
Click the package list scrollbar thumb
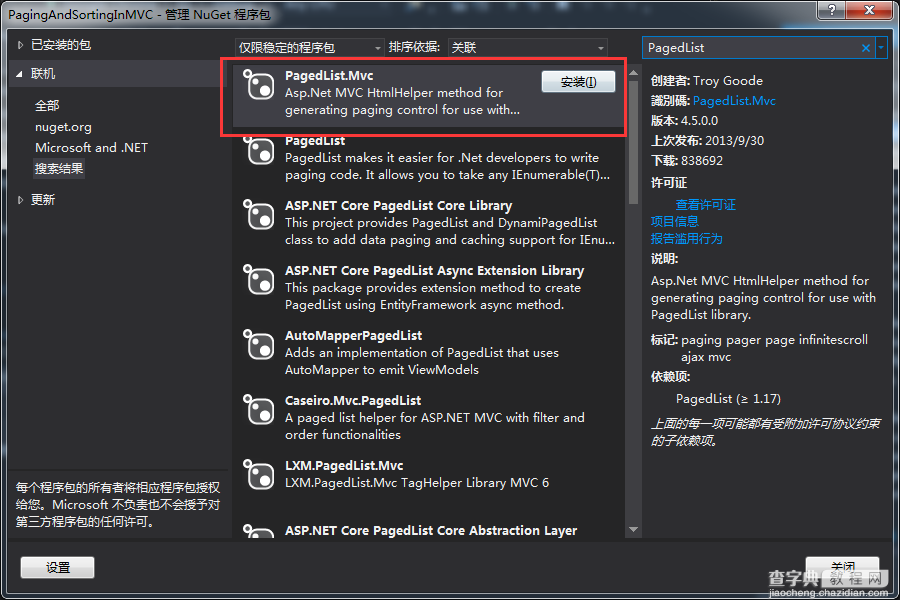coord(634,142)
